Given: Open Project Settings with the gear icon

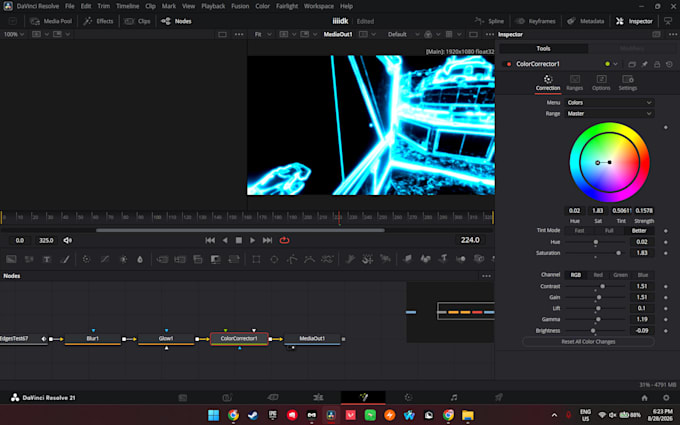Looking at the screenshot, I should coord(666,398).
